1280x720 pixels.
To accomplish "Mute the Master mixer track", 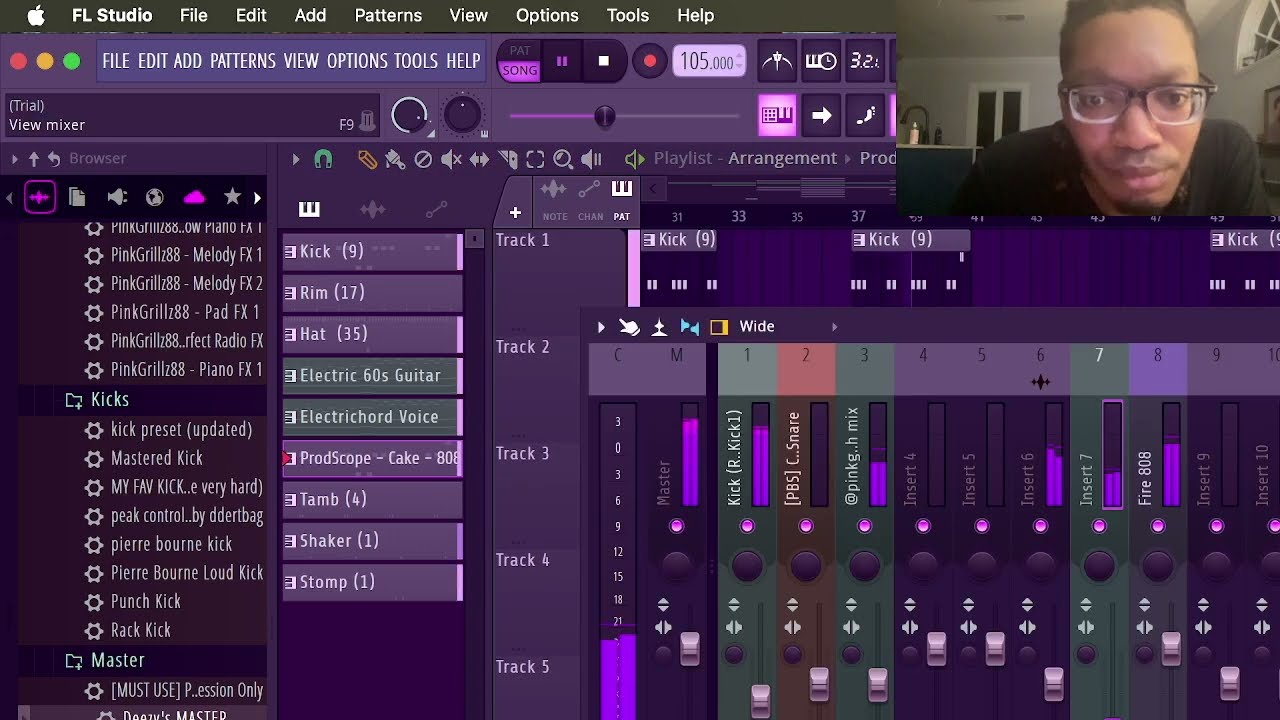I will coord(677,526).
